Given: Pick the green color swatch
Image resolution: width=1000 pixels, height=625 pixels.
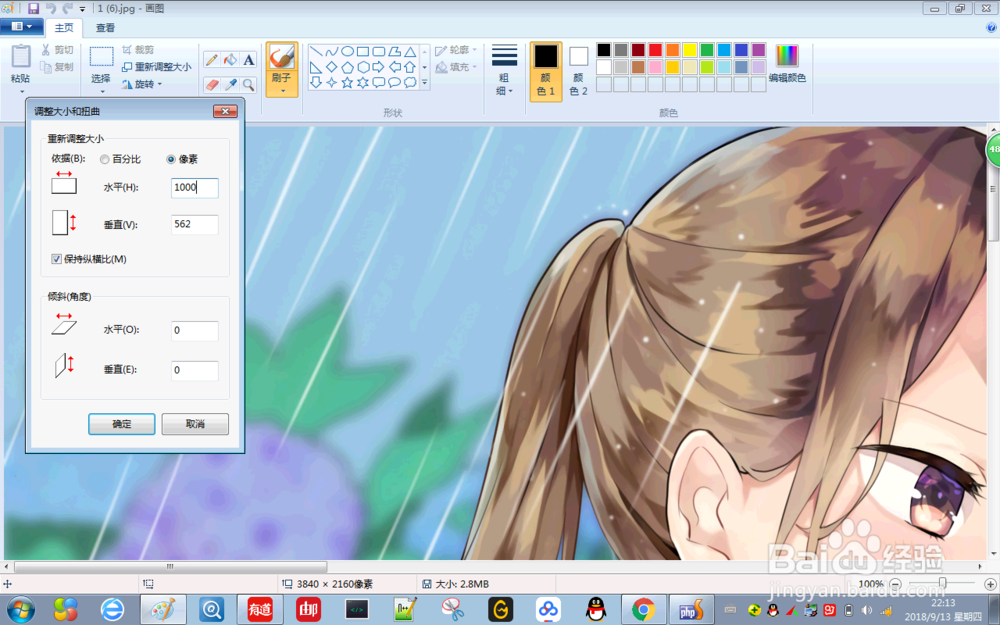Looking at the screenshot, I should (x=707, y=50).
